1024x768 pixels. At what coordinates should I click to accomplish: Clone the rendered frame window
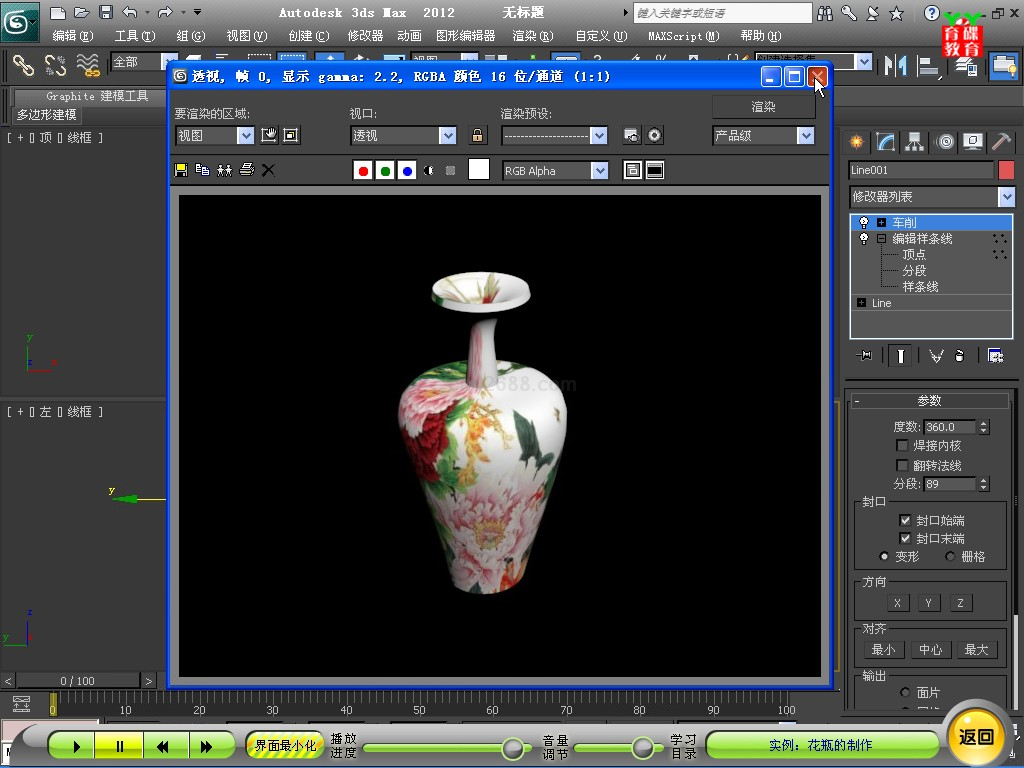[224, 170]
